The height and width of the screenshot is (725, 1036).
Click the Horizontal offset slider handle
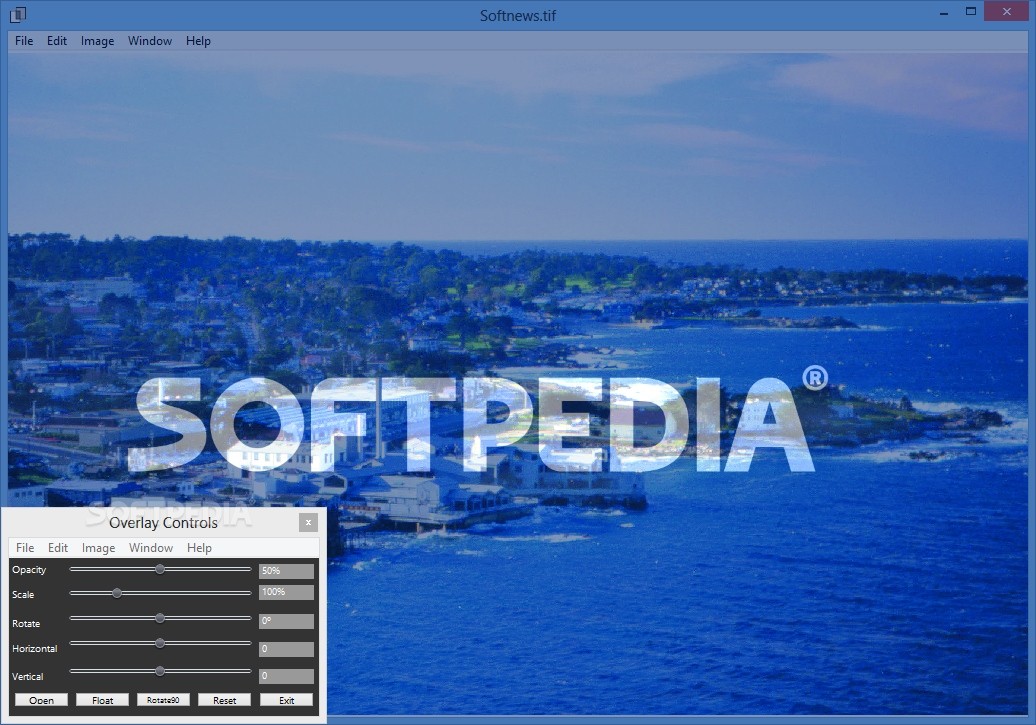tap(160, 643)
